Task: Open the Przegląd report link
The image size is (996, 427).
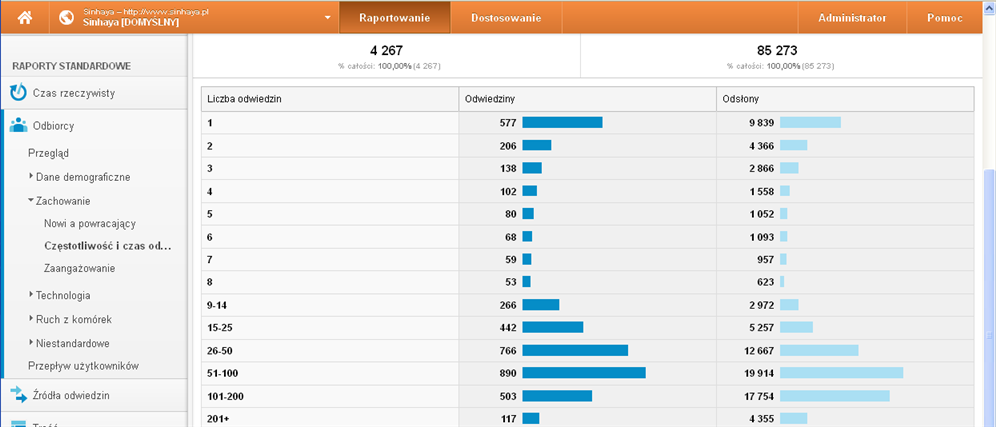Action: point(49,153)
